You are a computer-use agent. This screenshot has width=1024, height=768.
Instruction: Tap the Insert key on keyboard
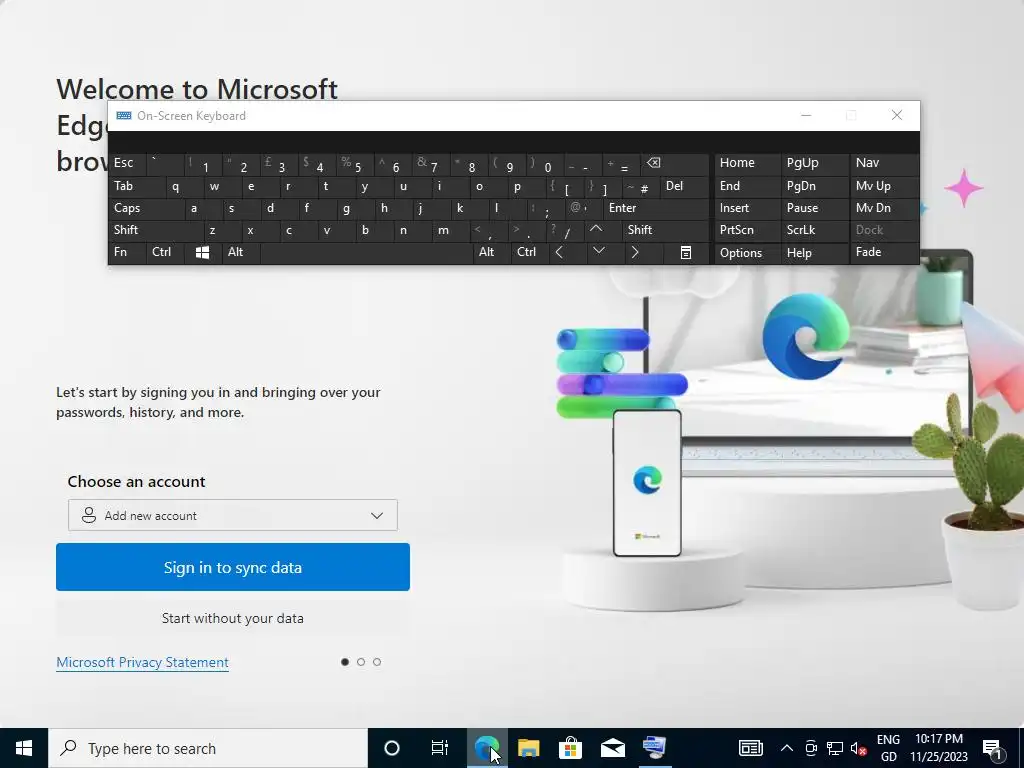[747, 208]
